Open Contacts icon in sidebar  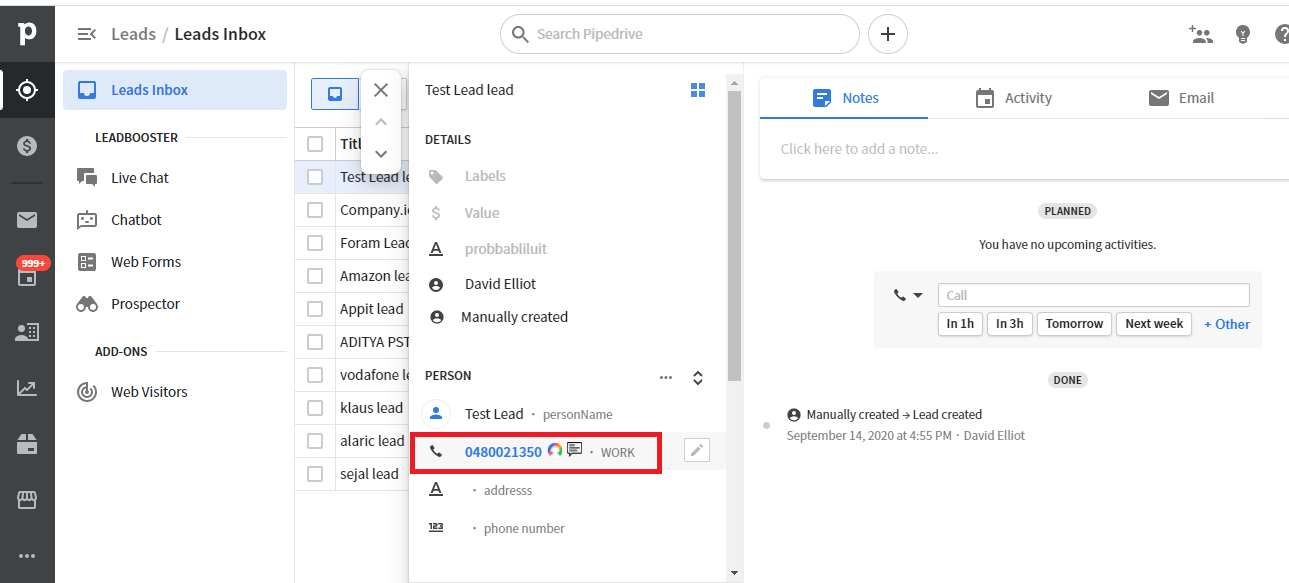pos(27,332)
